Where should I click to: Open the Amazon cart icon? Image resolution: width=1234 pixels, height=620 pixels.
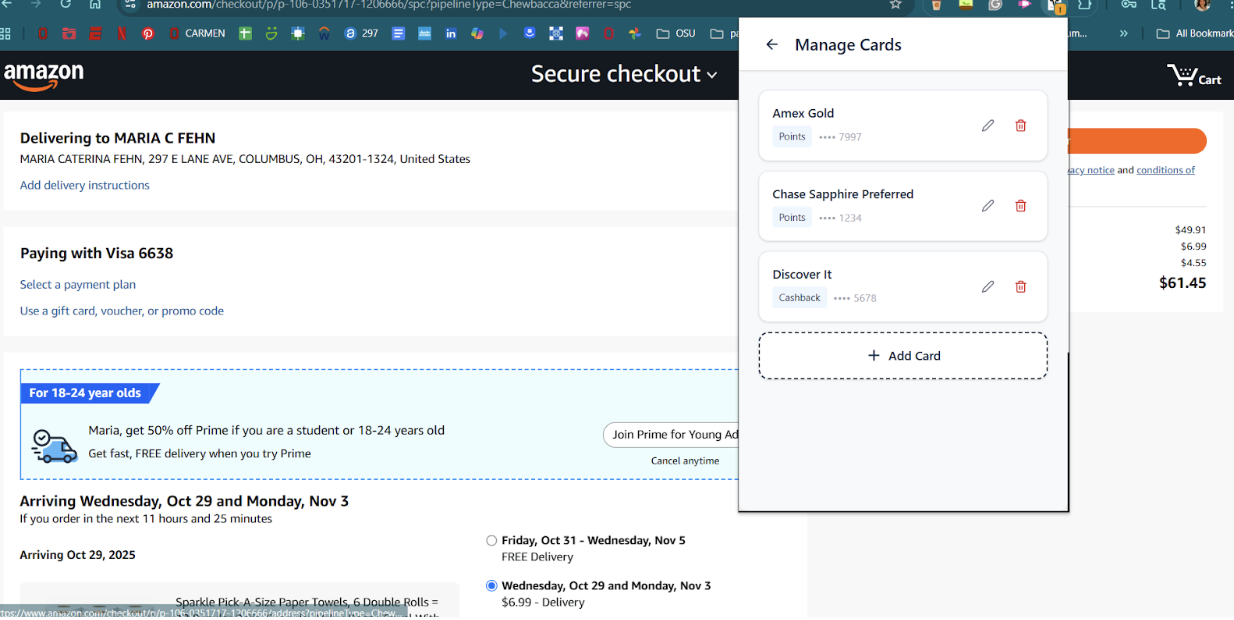tap(1194, 75)
